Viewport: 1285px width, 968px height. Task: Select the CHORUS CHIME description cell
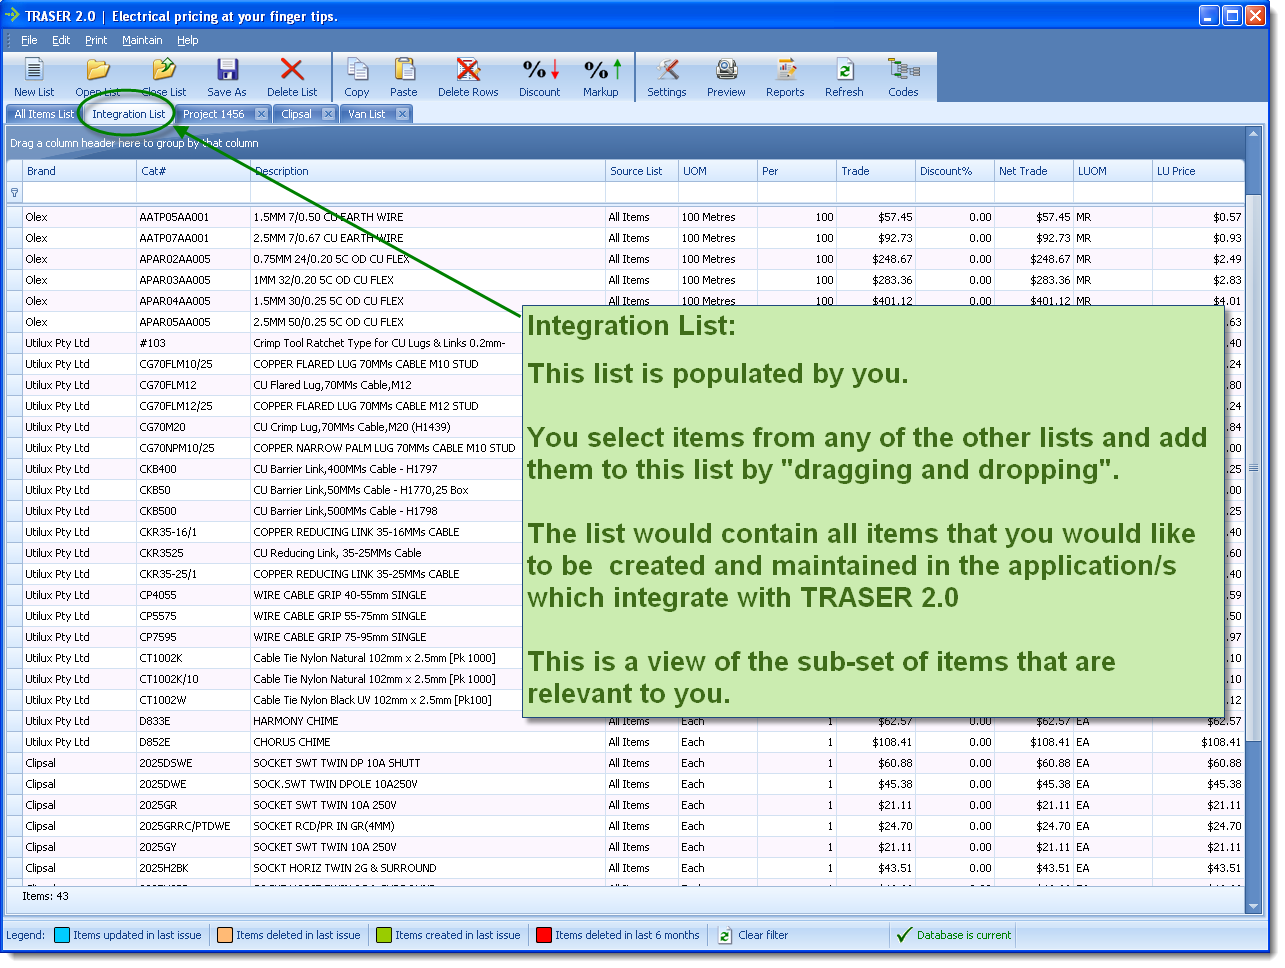(x=427, y=742)
